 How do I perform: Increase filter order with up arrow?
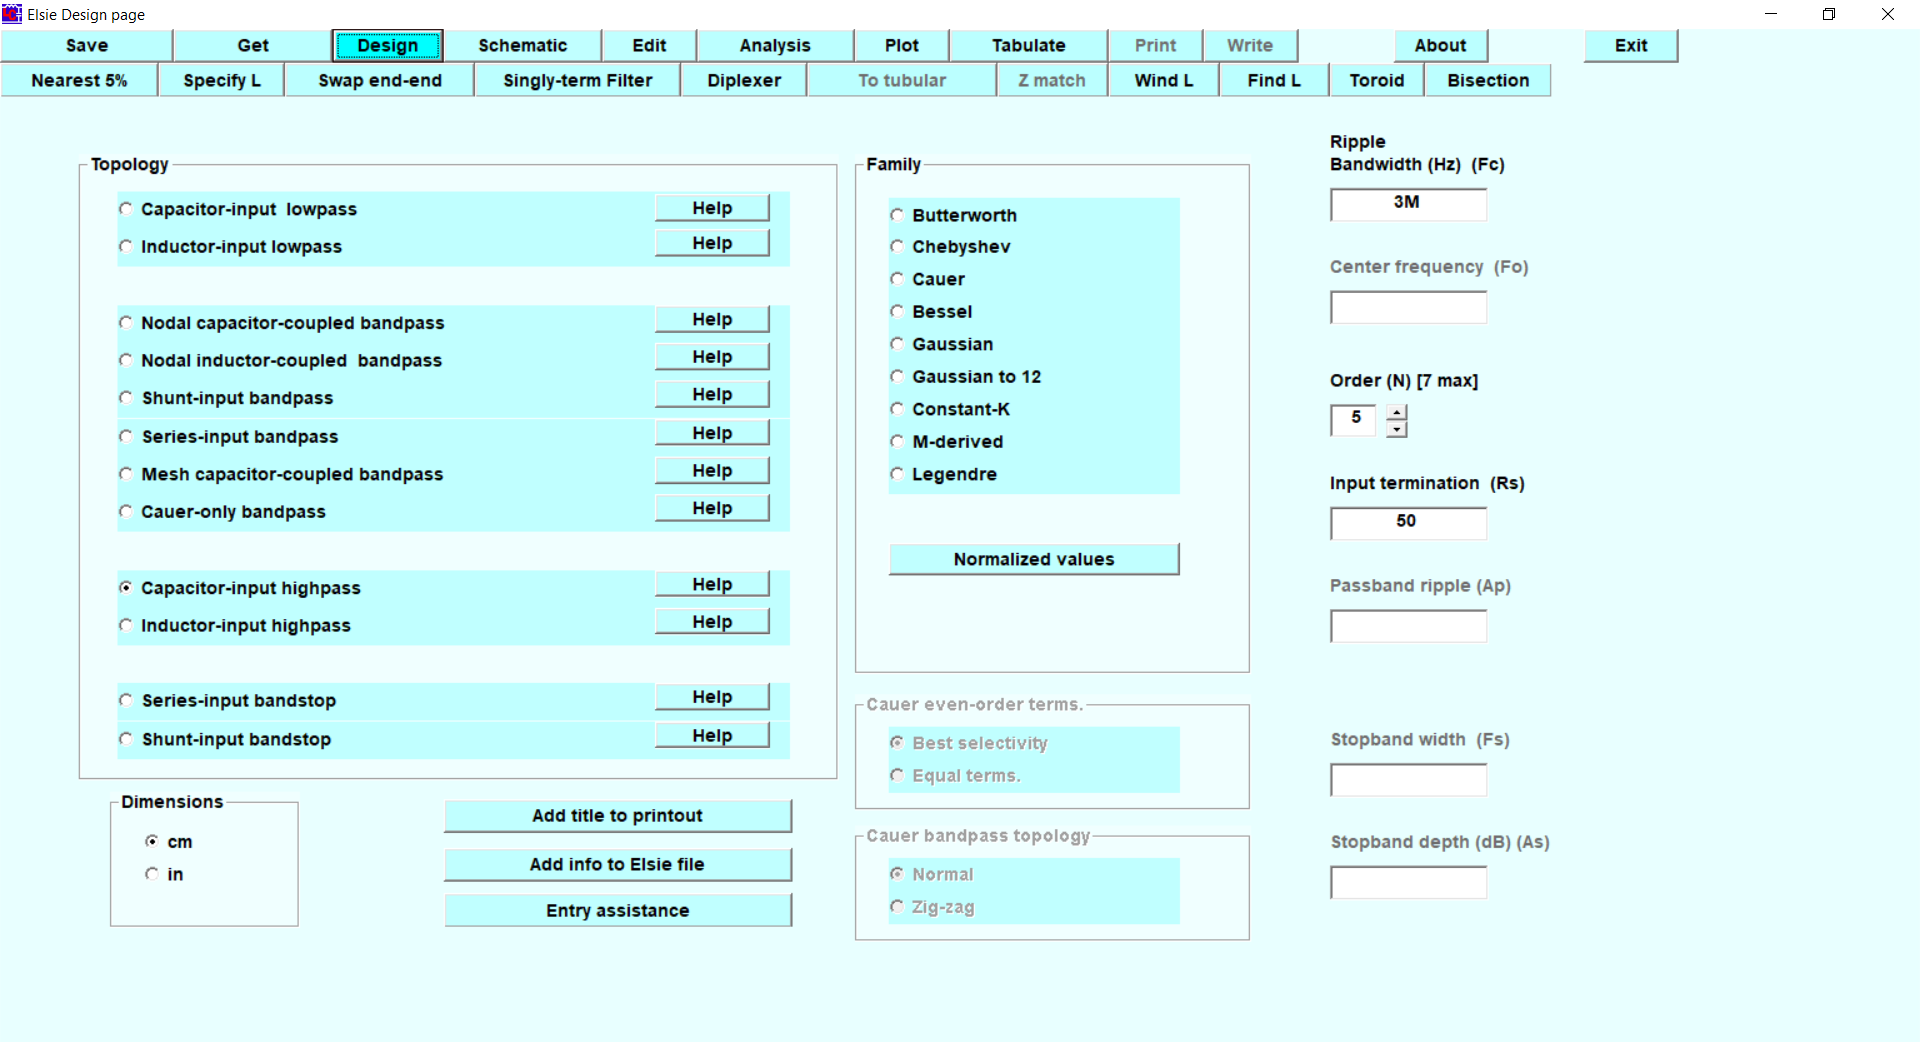pyautogui.click(x=1397, y=413)
